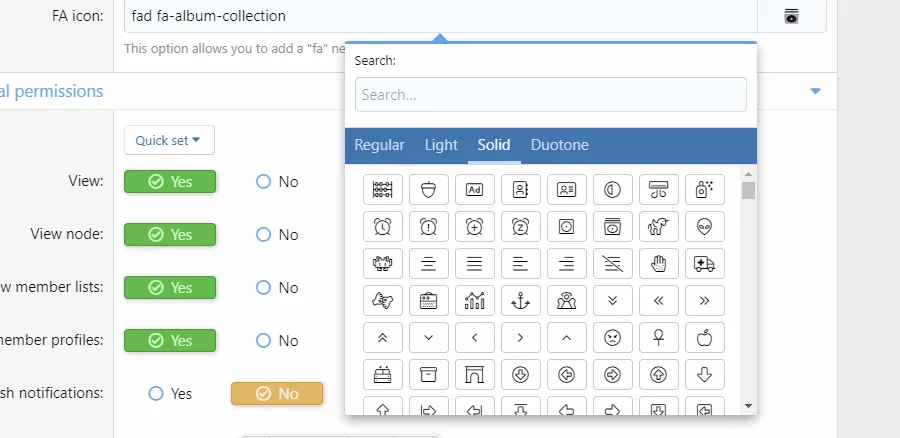Select Yes for View node
Viewport: 900px width, 438px height.
point(170,235)
